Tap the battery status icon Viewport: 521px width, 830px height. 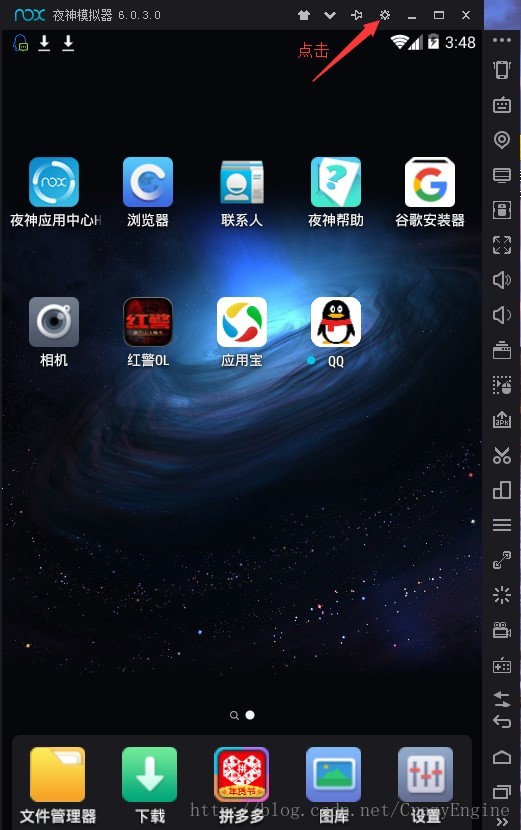pyautogui.click(x=434, y=42)
